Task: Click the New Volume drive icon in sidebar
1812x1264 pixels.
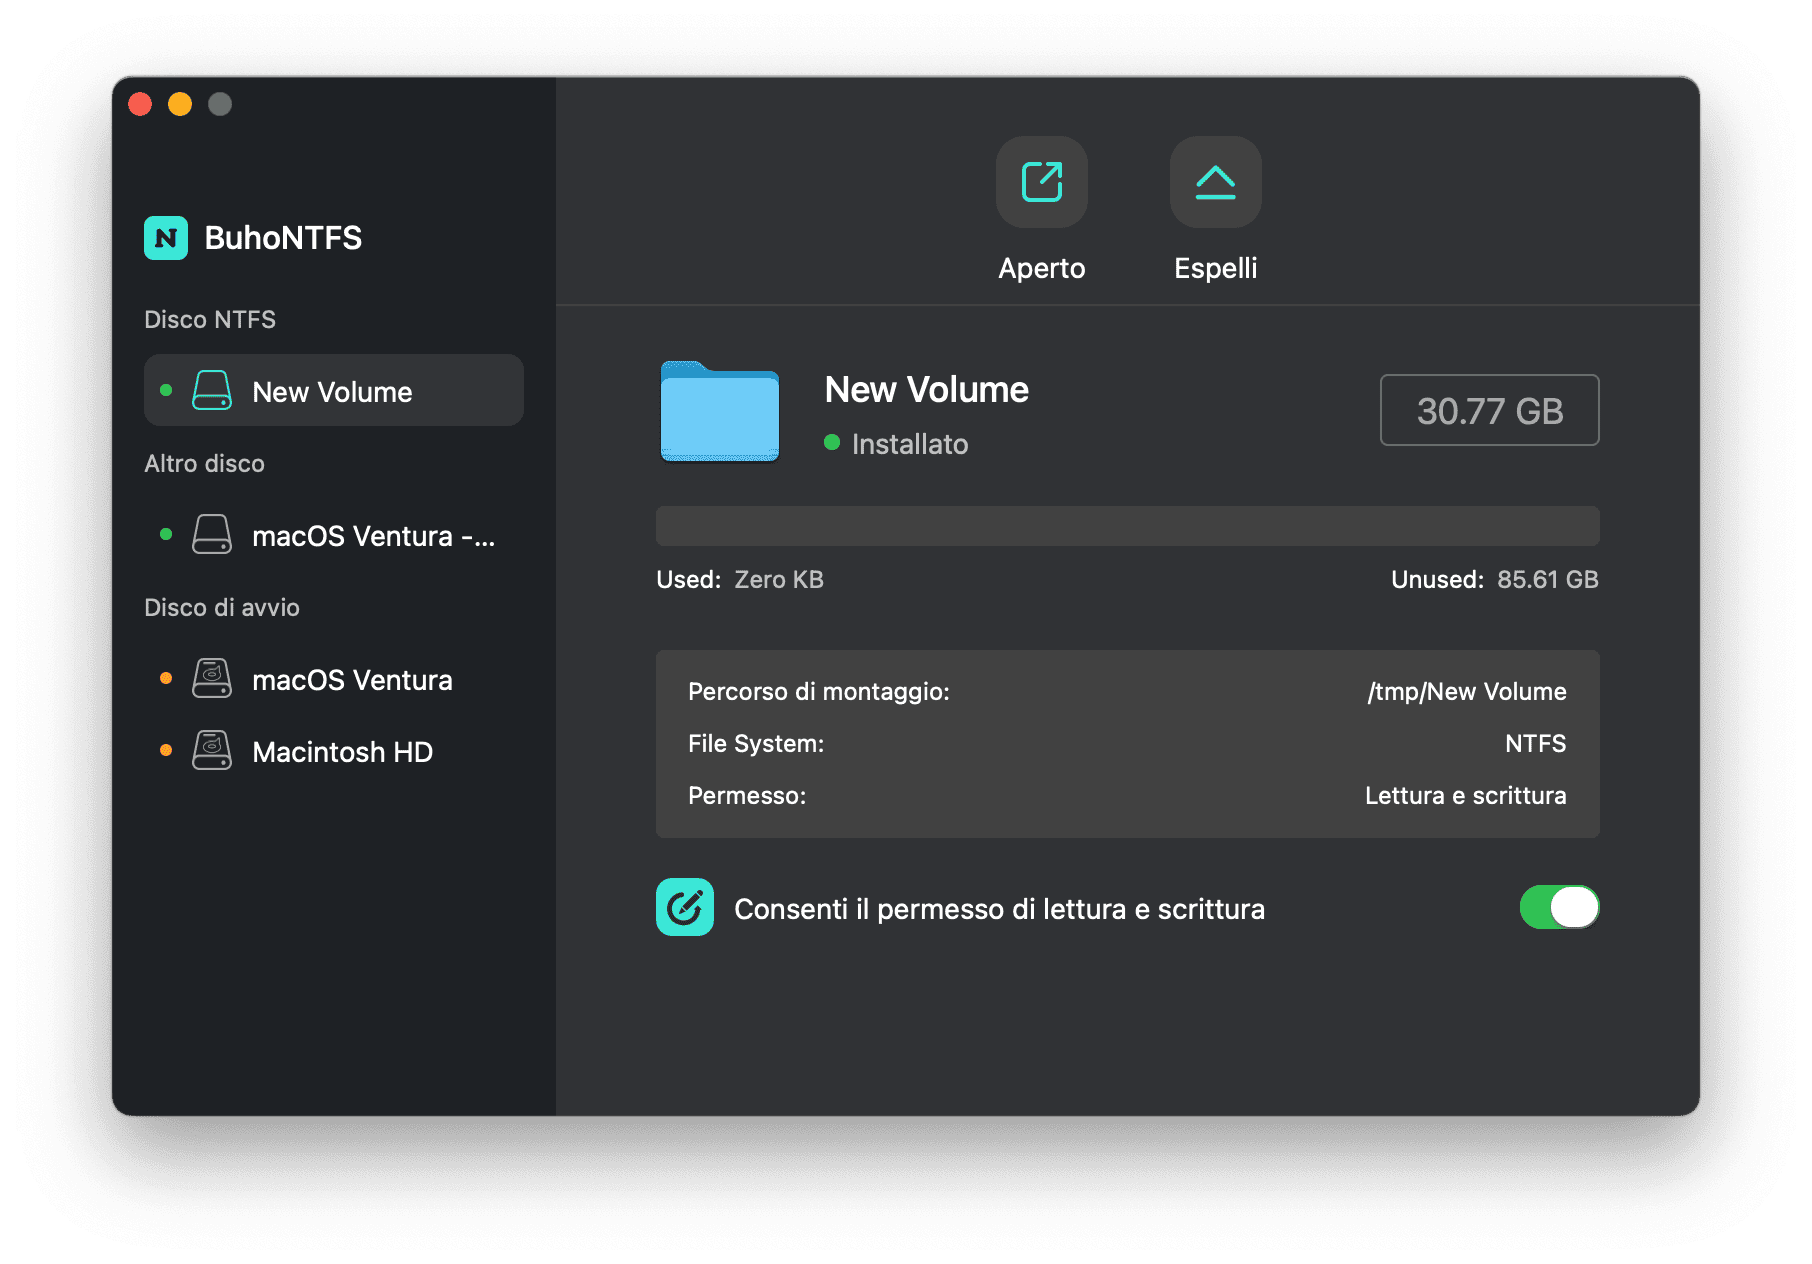Action: [212, 391]
